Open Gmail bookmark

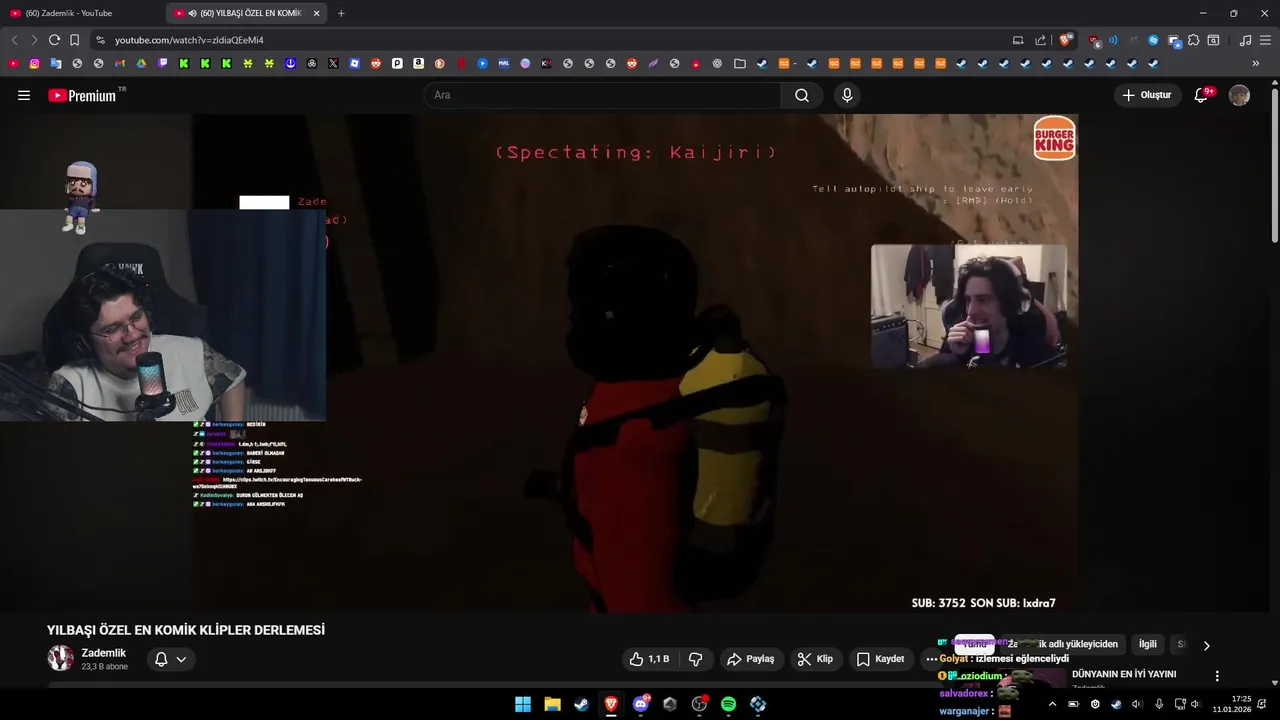click(120, 63)
